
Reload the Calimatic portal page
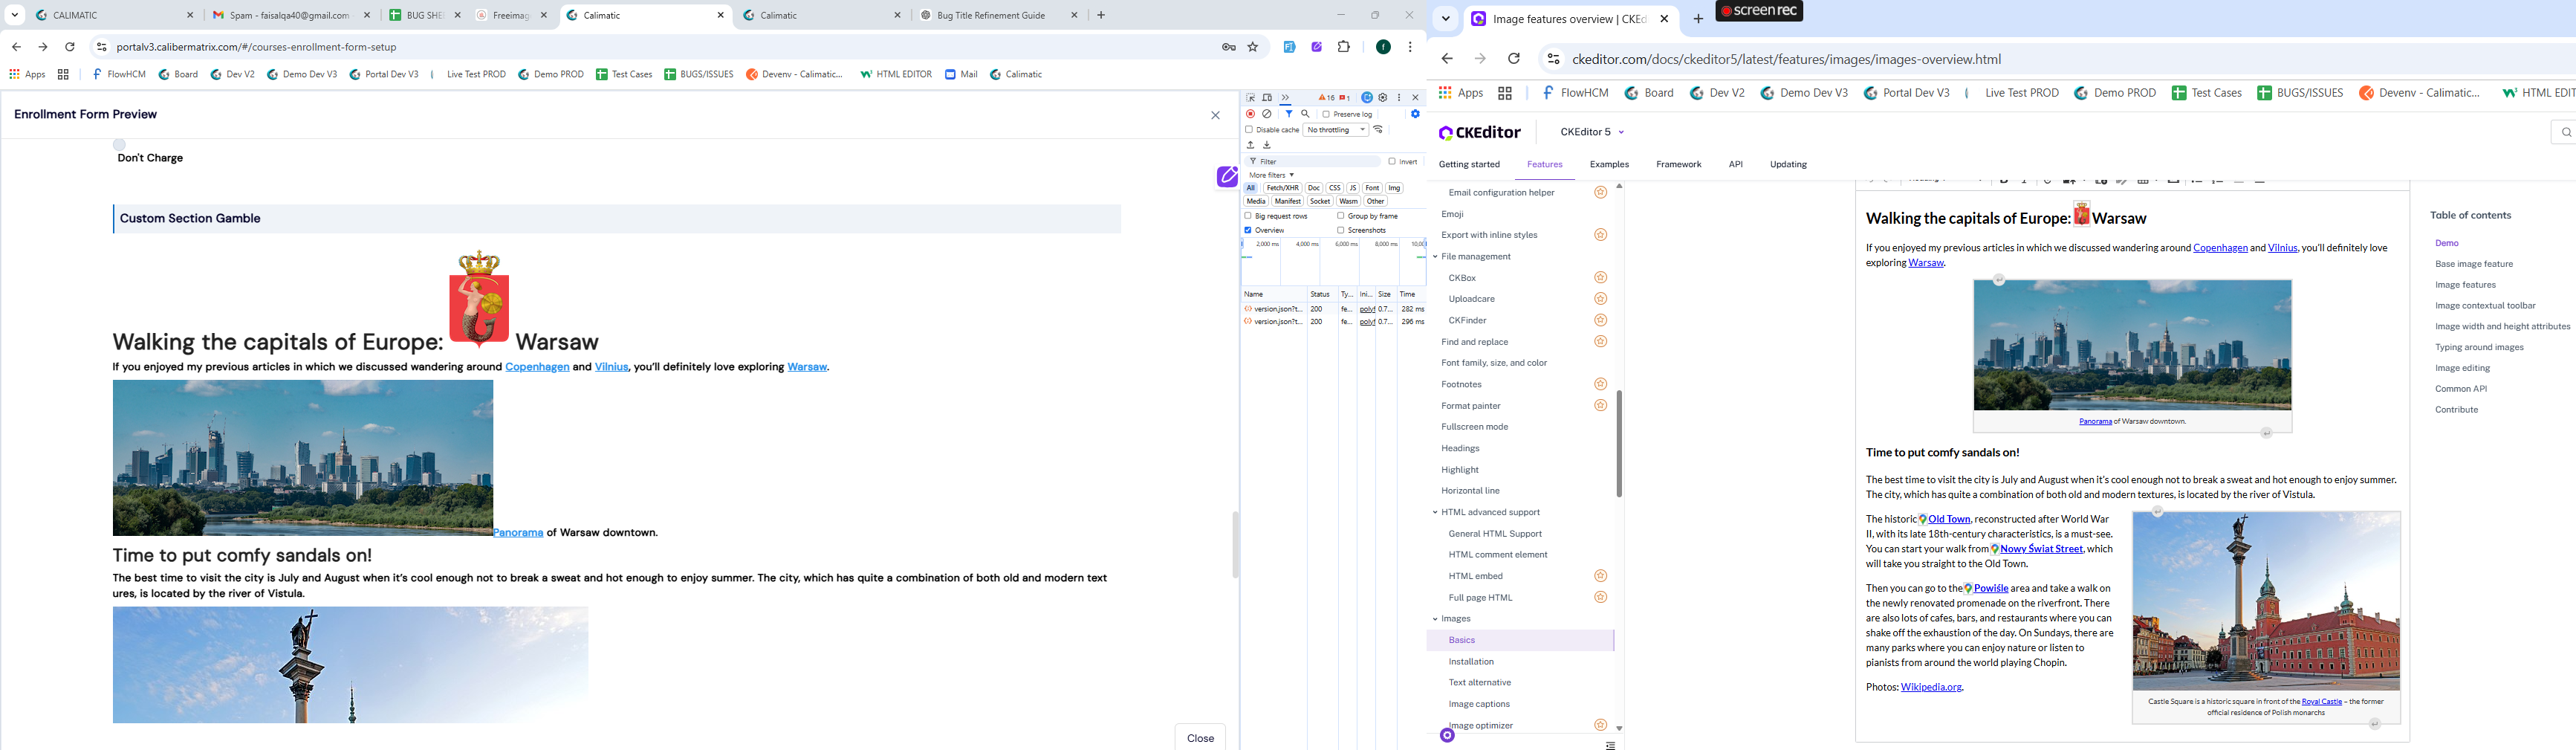tap(70, 47)
